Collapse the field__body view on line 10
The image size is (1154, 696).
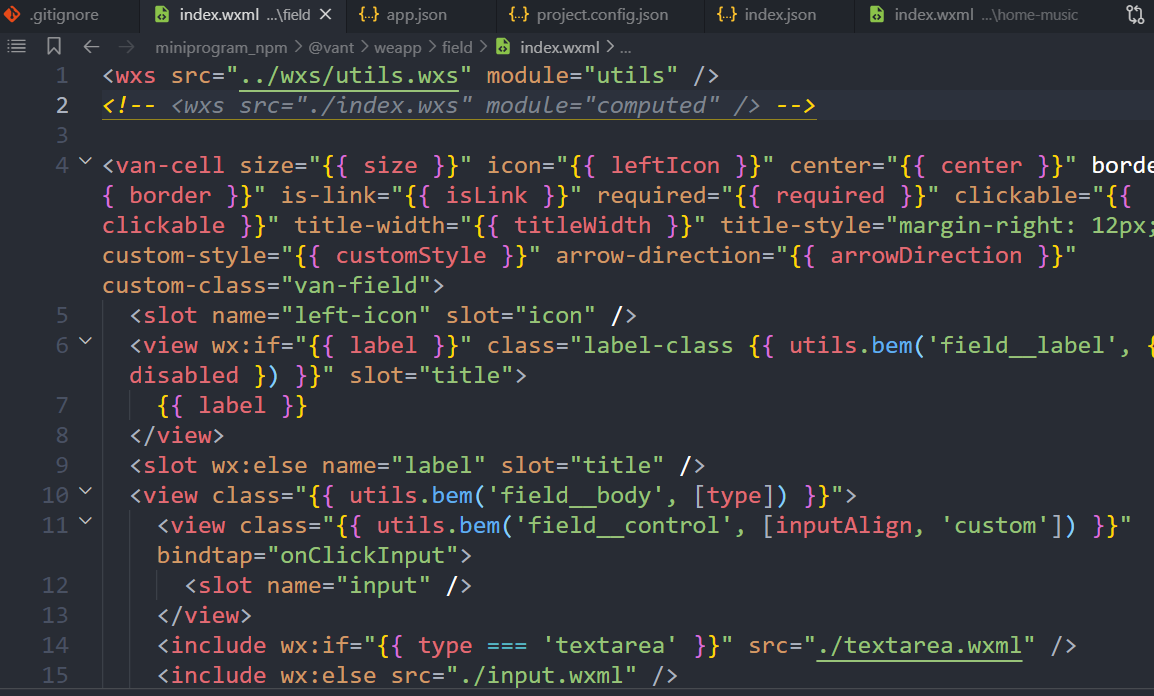coord(85,489)
